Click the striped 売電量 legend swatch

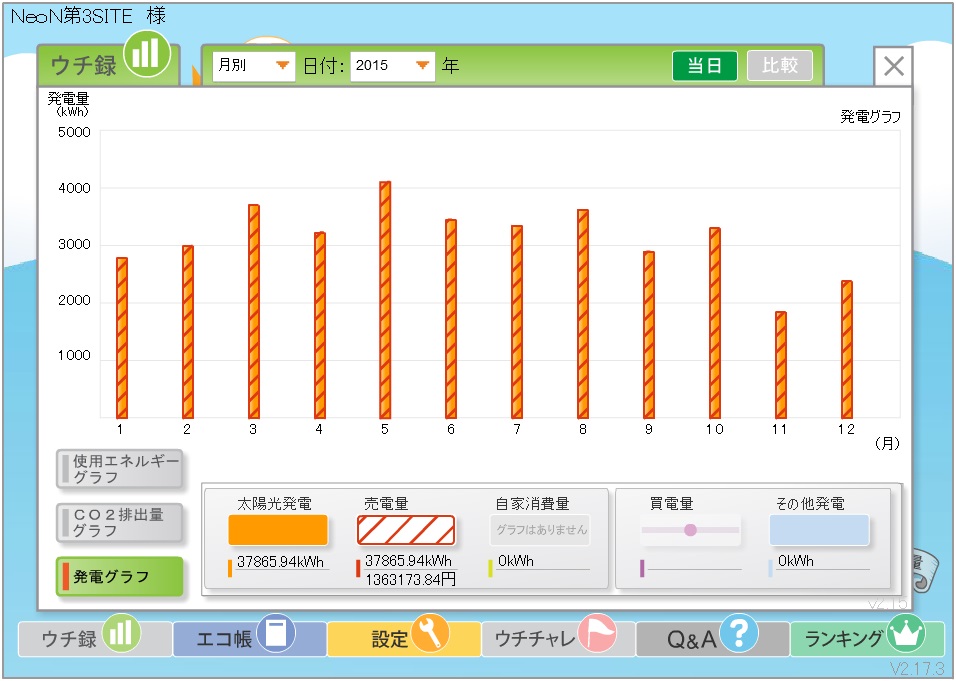click(x=406, y=530)
